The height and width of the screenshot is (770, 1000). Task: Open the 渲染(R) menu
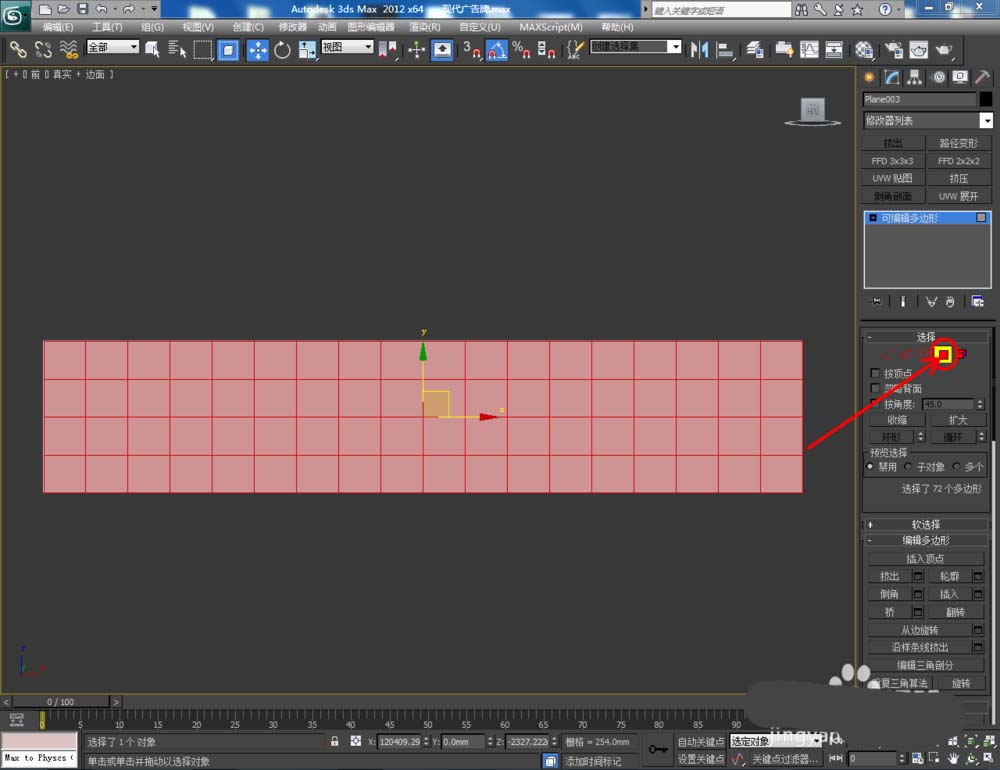tap(424, 27)
